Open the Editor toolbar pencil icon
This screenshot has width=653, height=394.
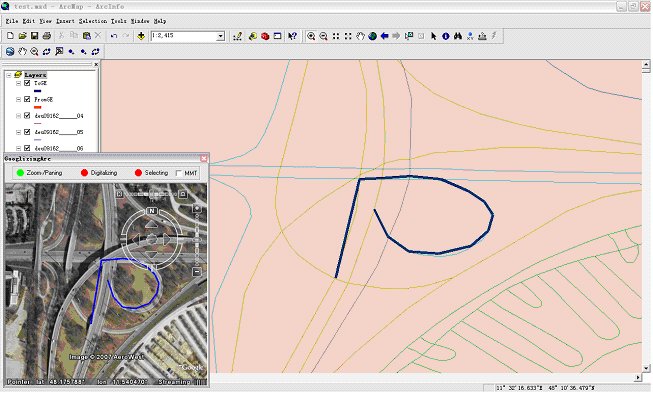238,36
